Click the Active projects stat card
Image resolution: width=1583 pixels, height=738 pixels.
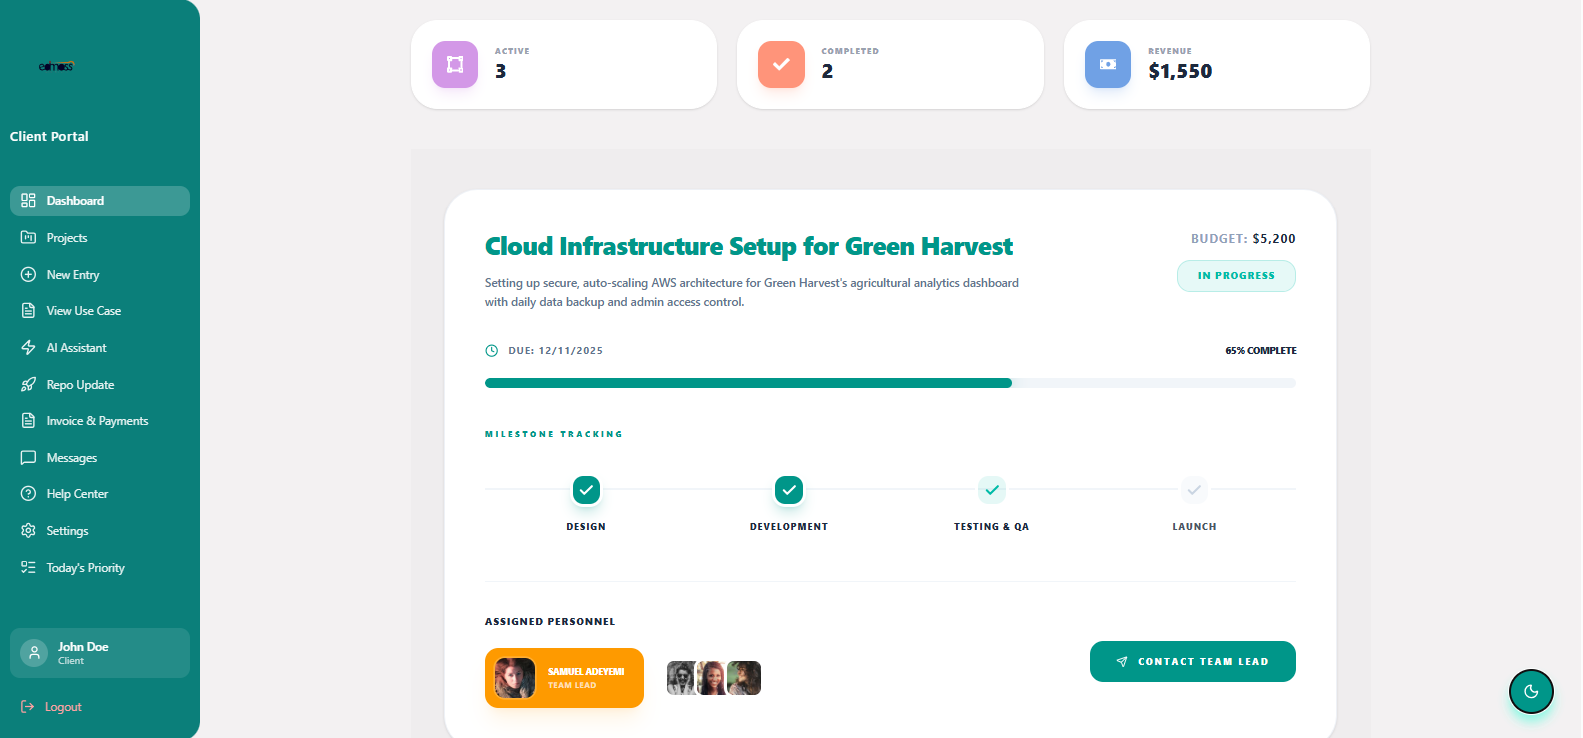[x=564, y=65]
